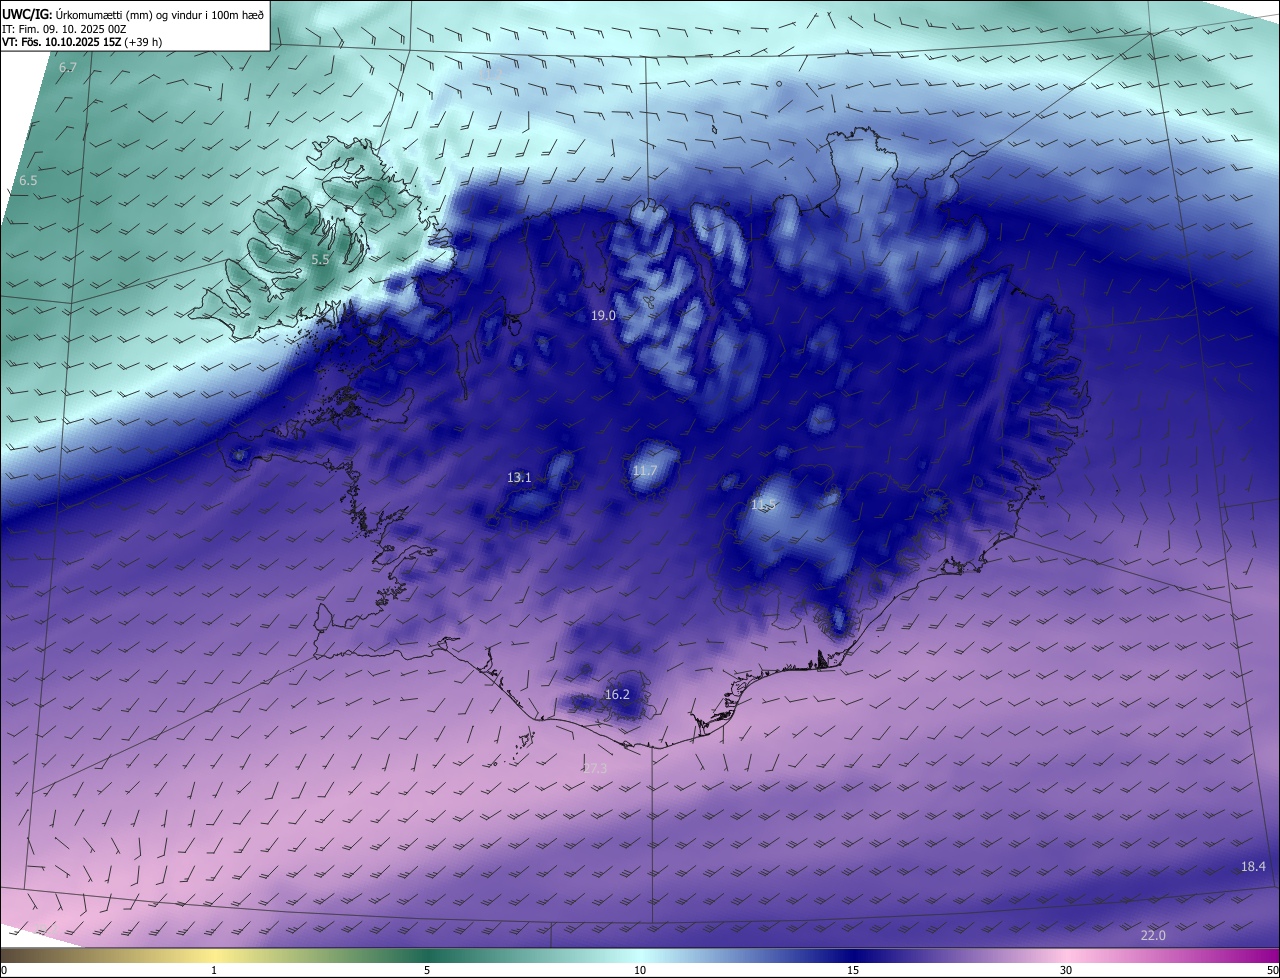Click the 22.0 value label

click(1153, 935)
